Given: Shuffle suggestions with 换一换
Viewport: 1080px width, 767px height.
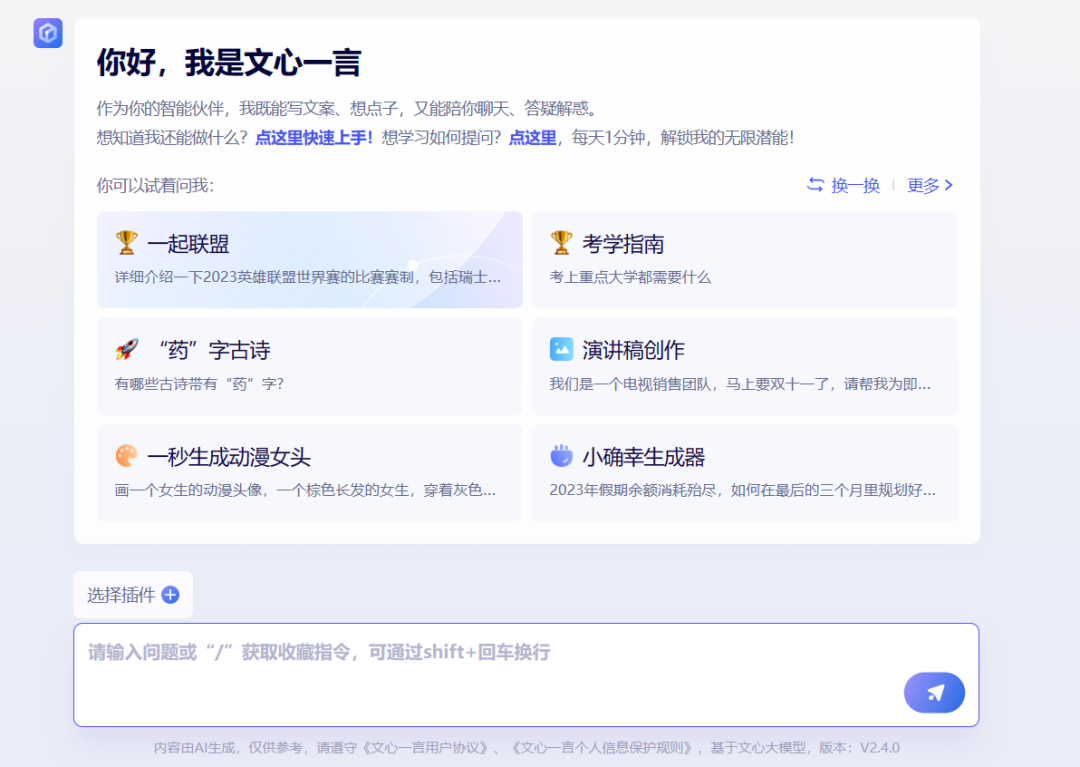Looking at the screenshot, I should (x=844, y=185).
